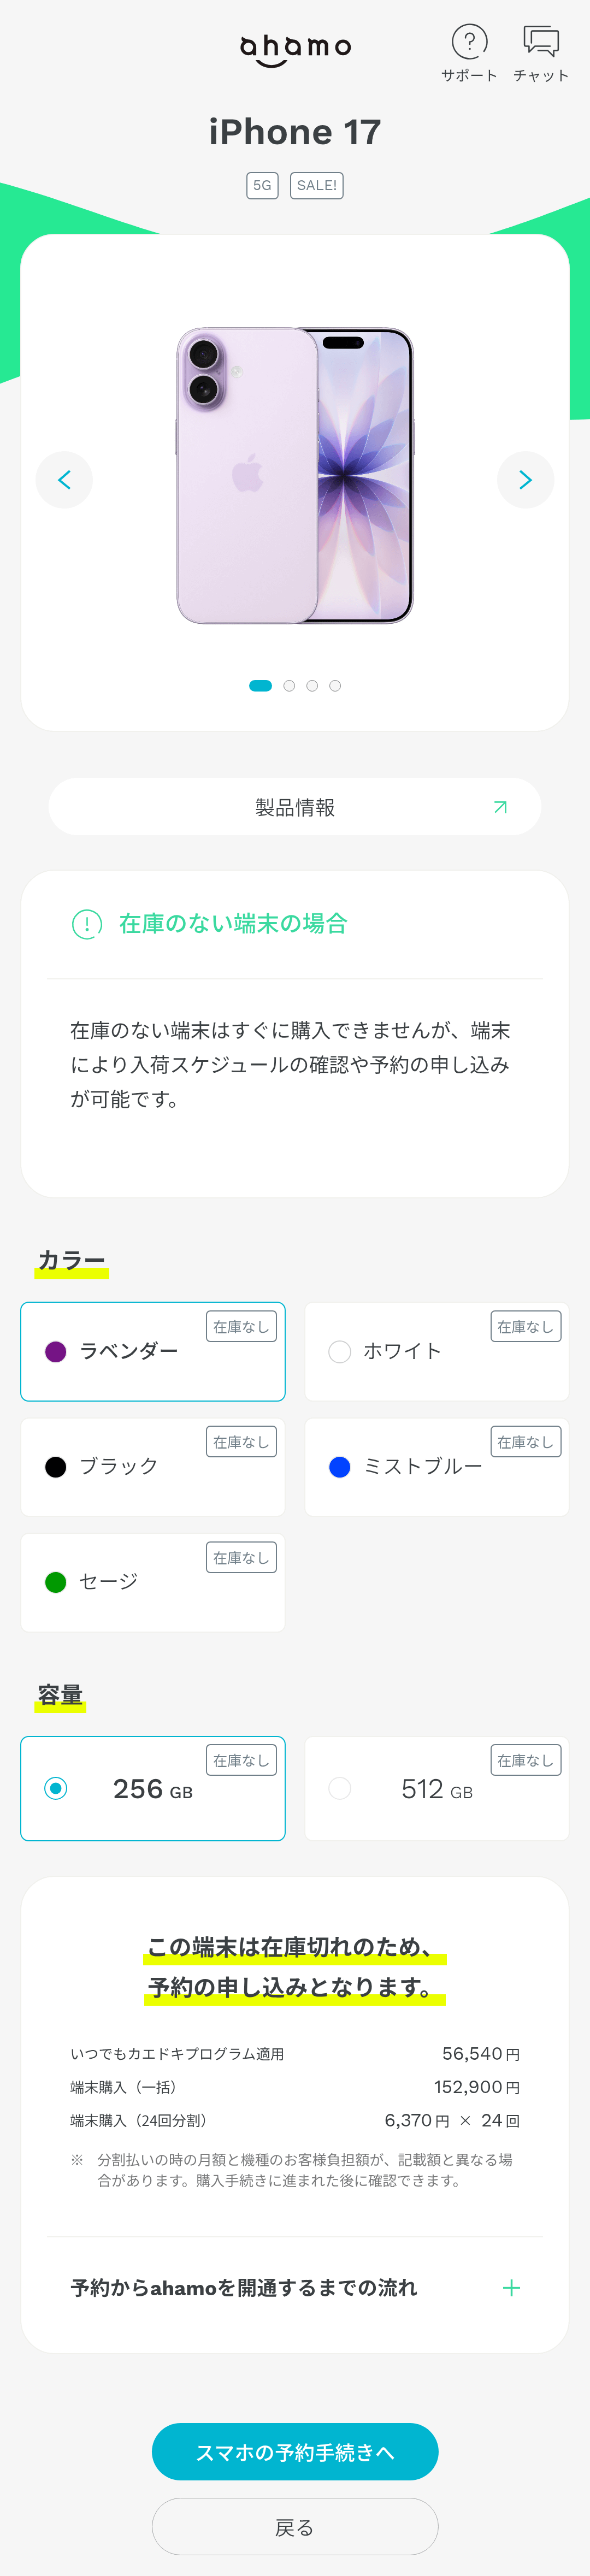590x2576 pixels.
Task: Proceed with スマホの予約手続きへ button
Action: coord(295,2452)
